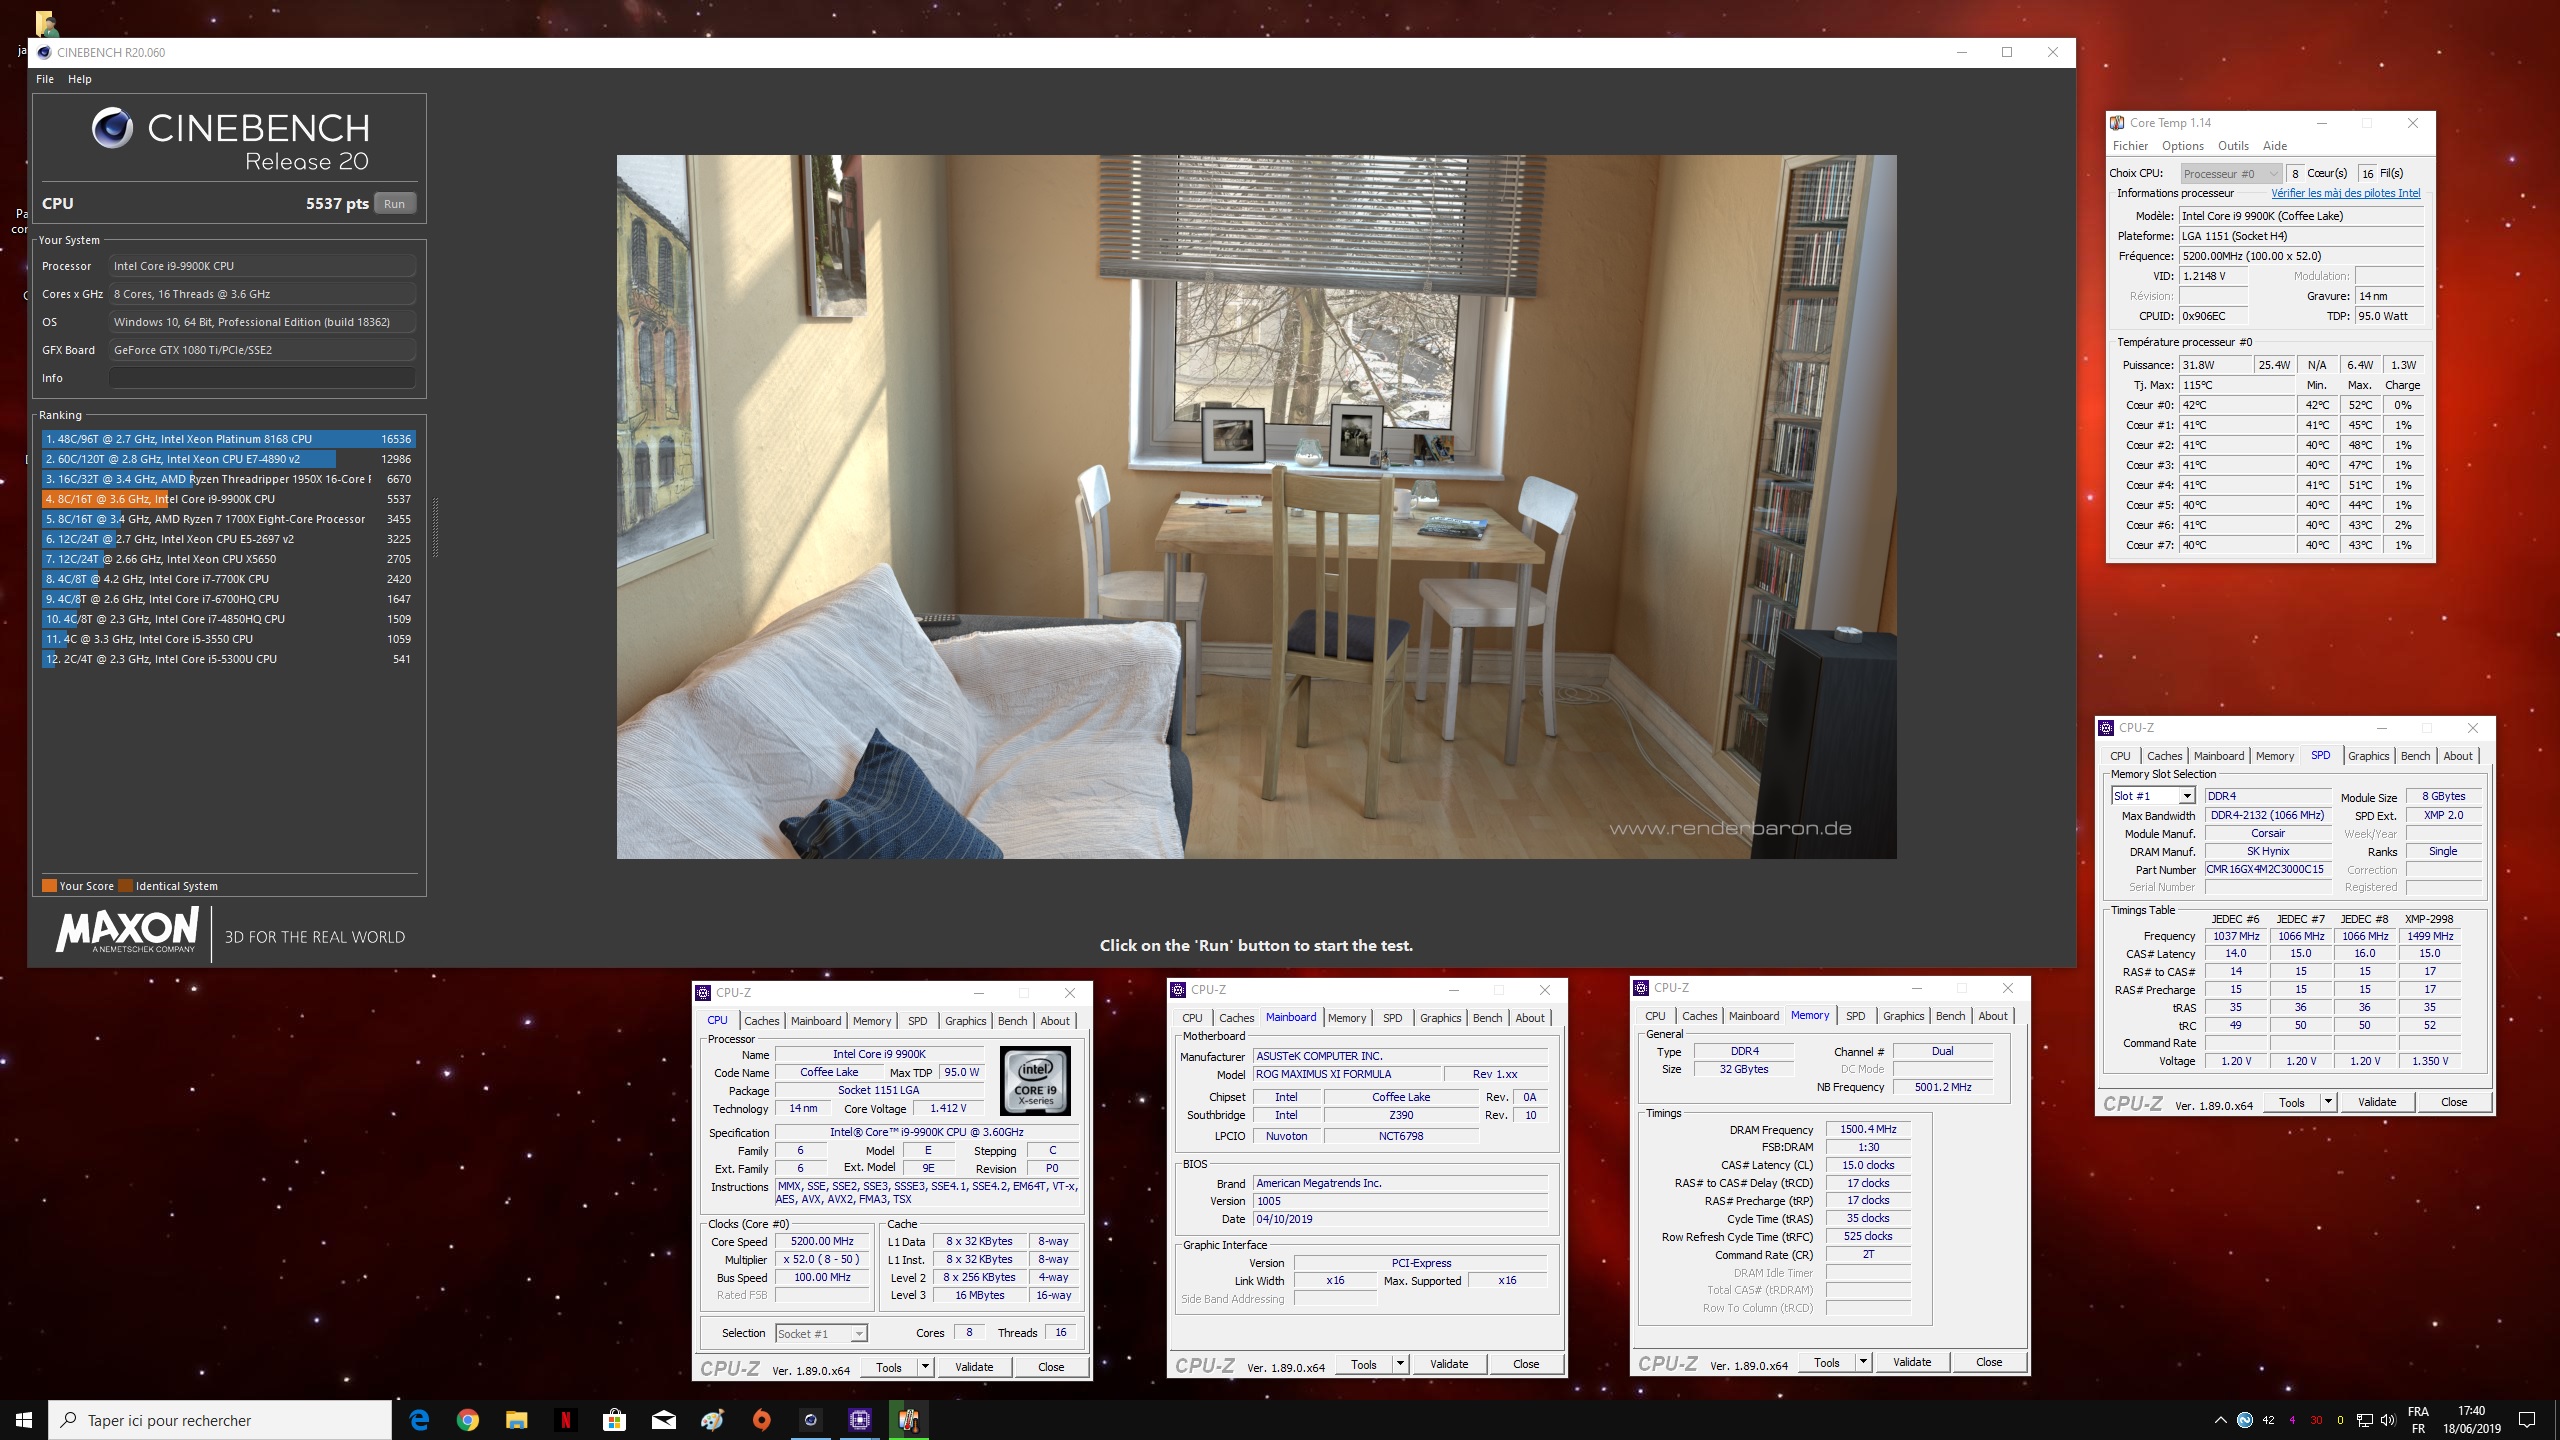Open the Windows Start menu
Screen dimensions: 2560x1440
click(x=24, y=1420)
